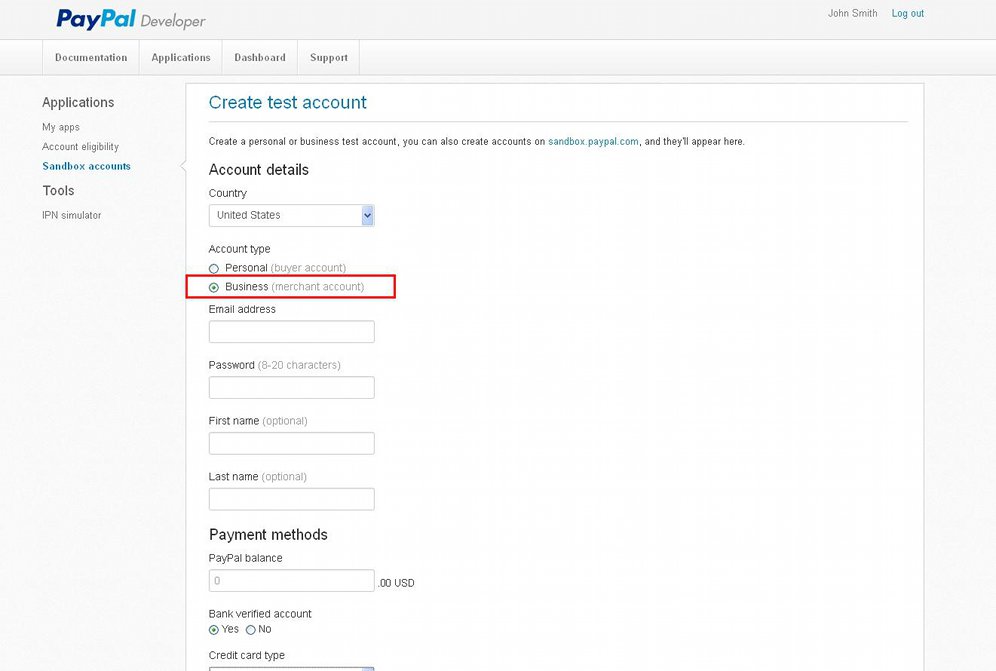Open the Documentation nav tab

(x=91, y=57)
